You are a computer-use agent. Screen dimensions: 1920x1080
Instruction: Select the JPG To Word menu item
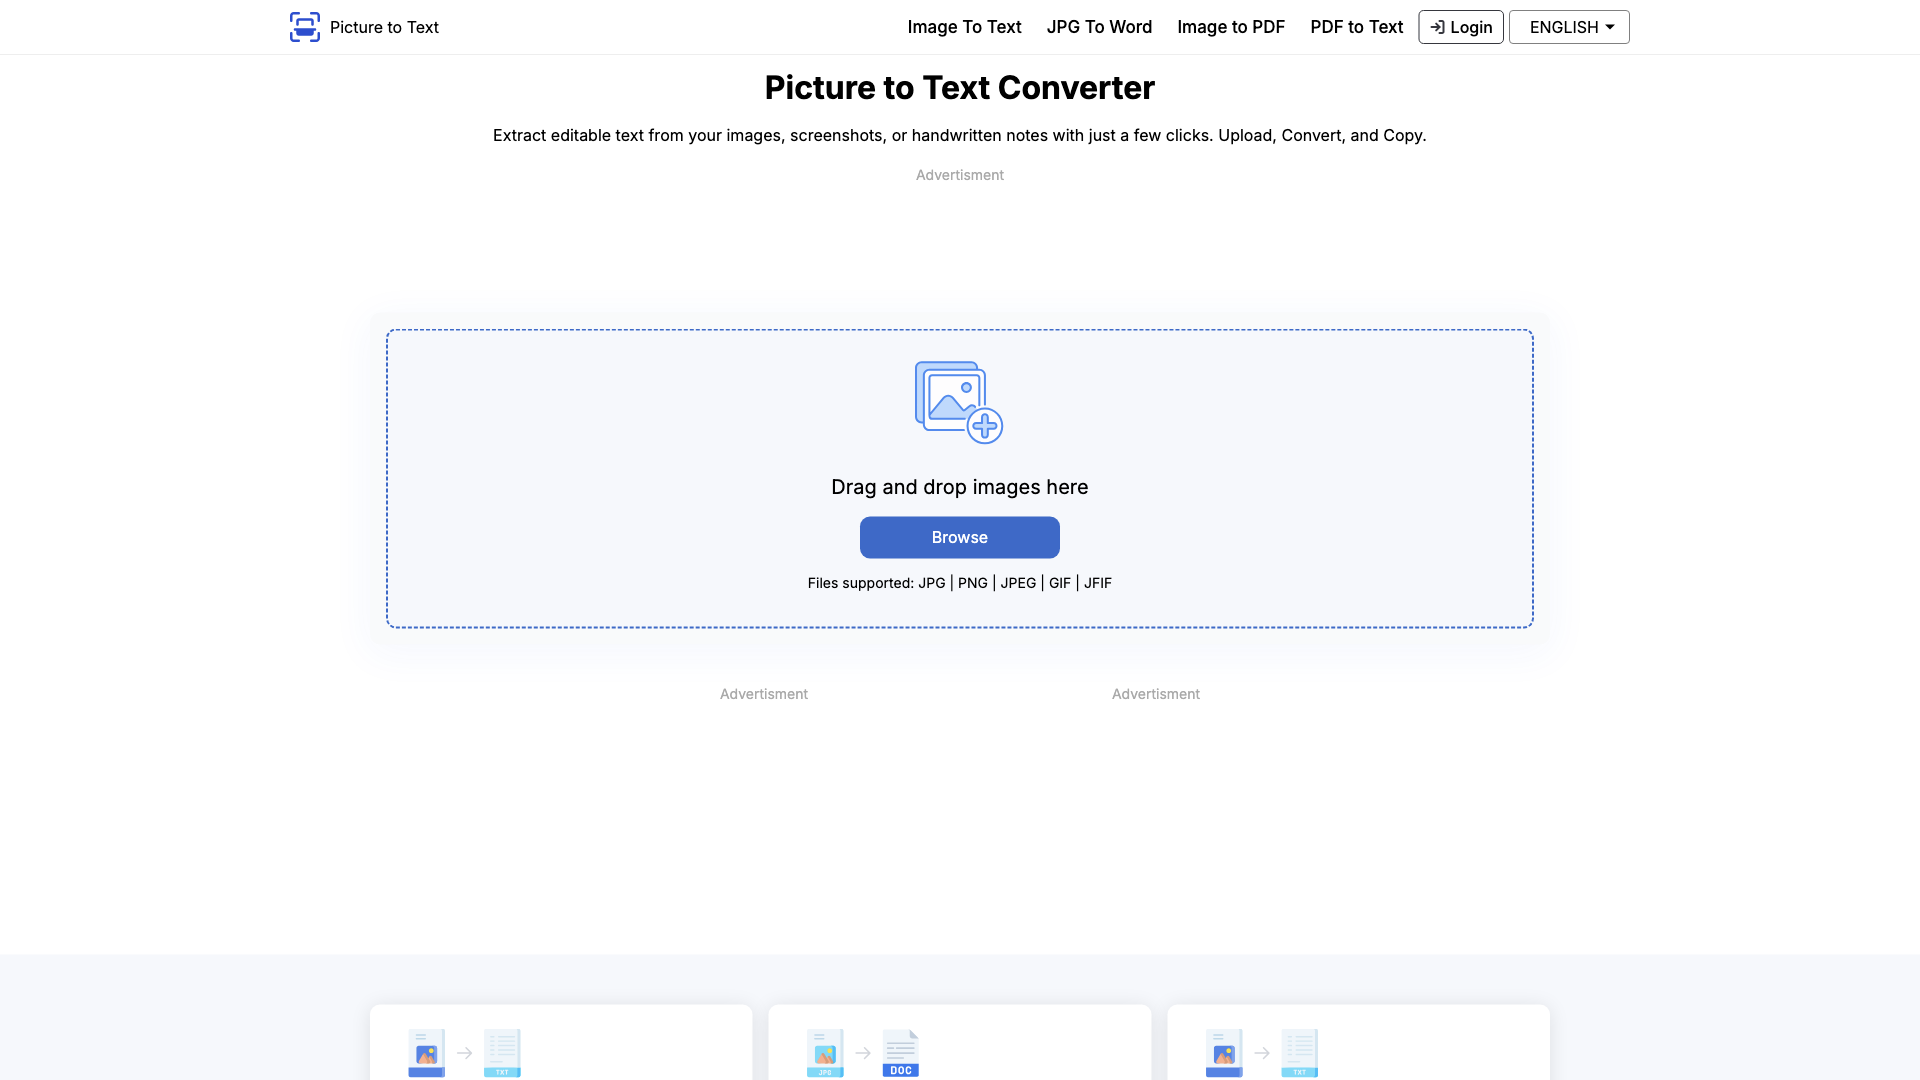point(1100,26)
